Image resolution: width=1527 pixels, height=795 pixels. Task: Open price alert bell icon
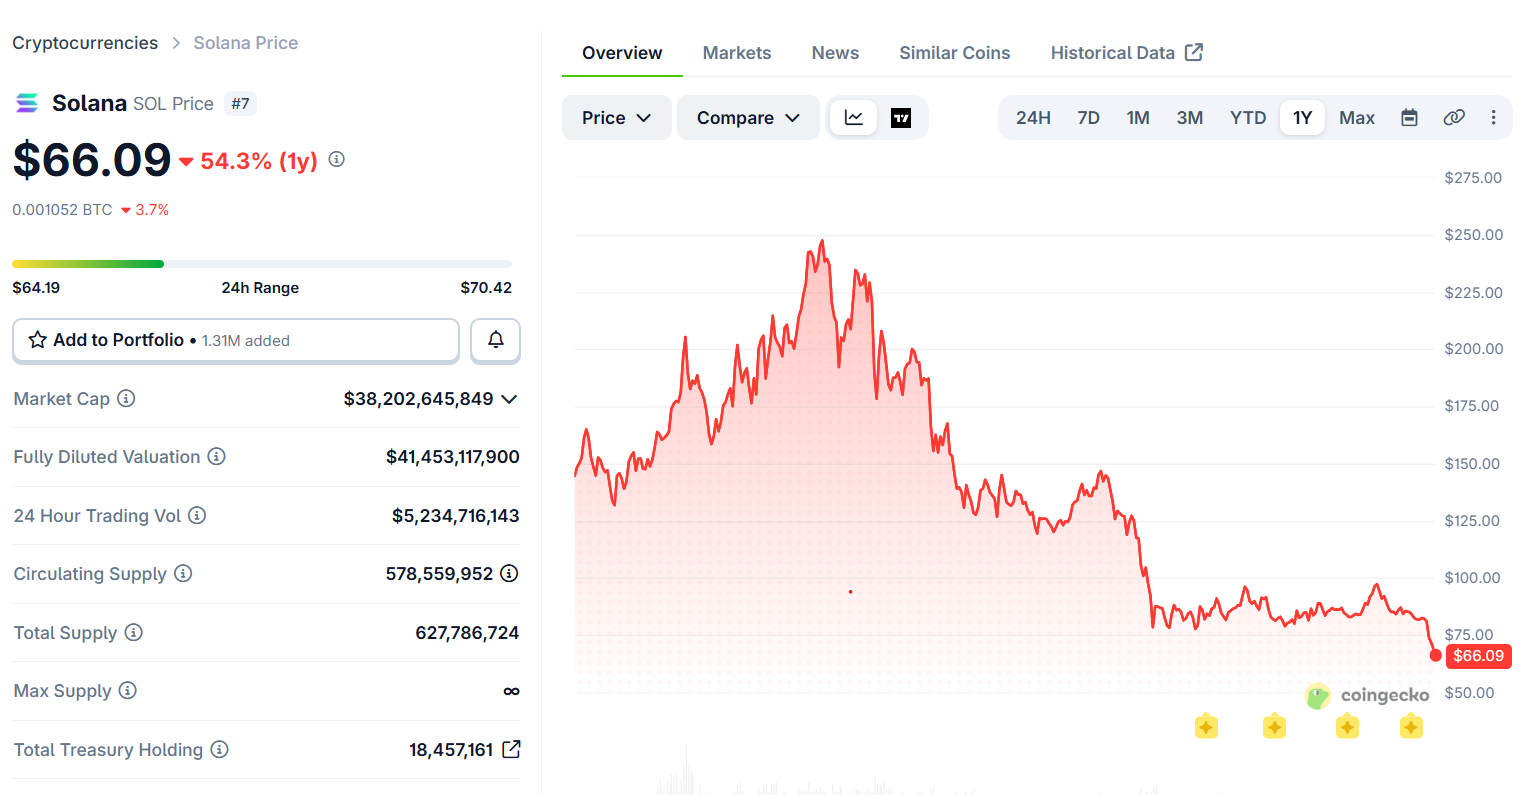click(496, 340)
